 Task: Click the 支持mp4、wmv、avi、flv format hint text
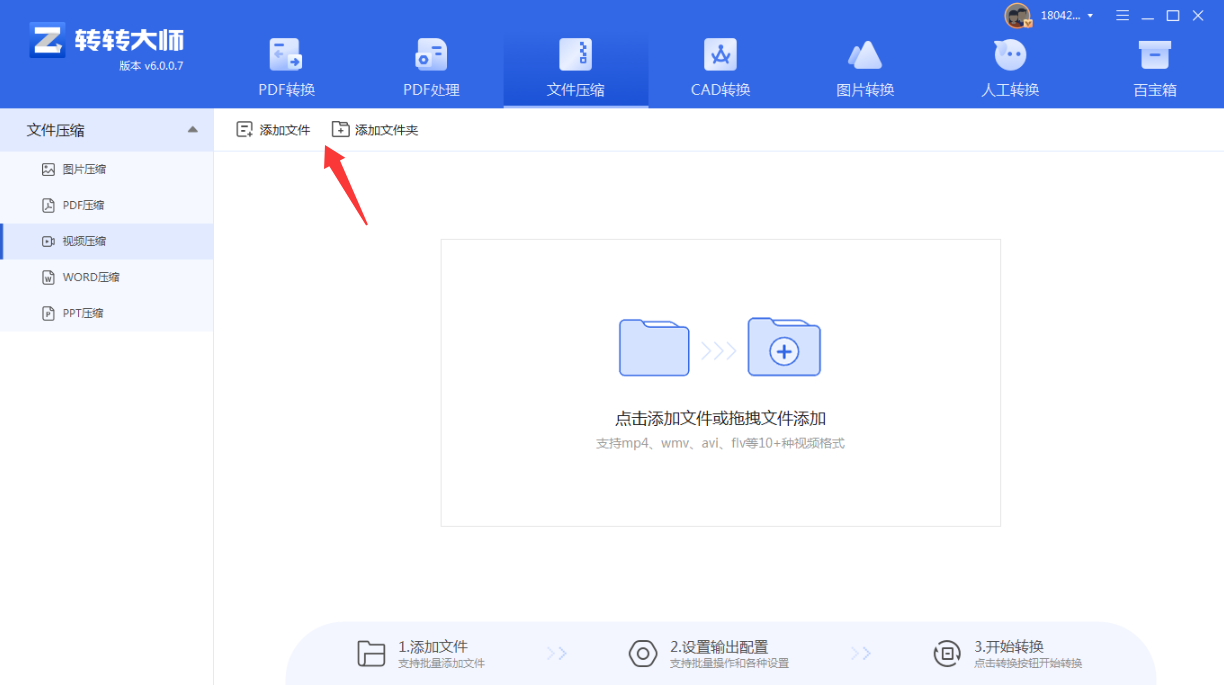point(720,443)
